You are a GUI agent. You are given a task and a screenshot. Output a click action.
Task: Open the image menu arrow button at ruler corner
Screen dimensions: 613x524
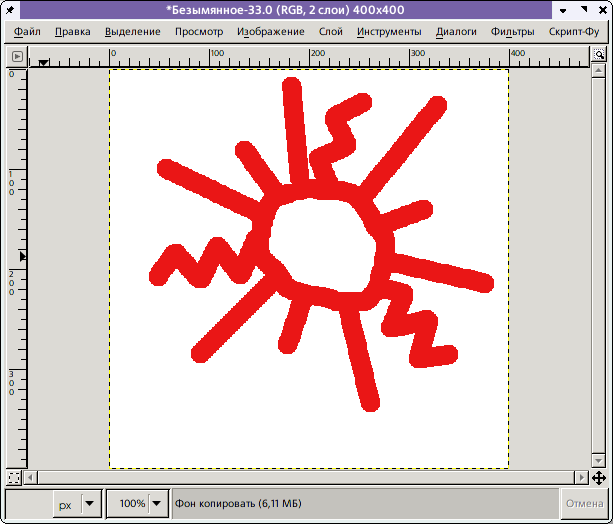pyautogui.click(x=17, y=55)
